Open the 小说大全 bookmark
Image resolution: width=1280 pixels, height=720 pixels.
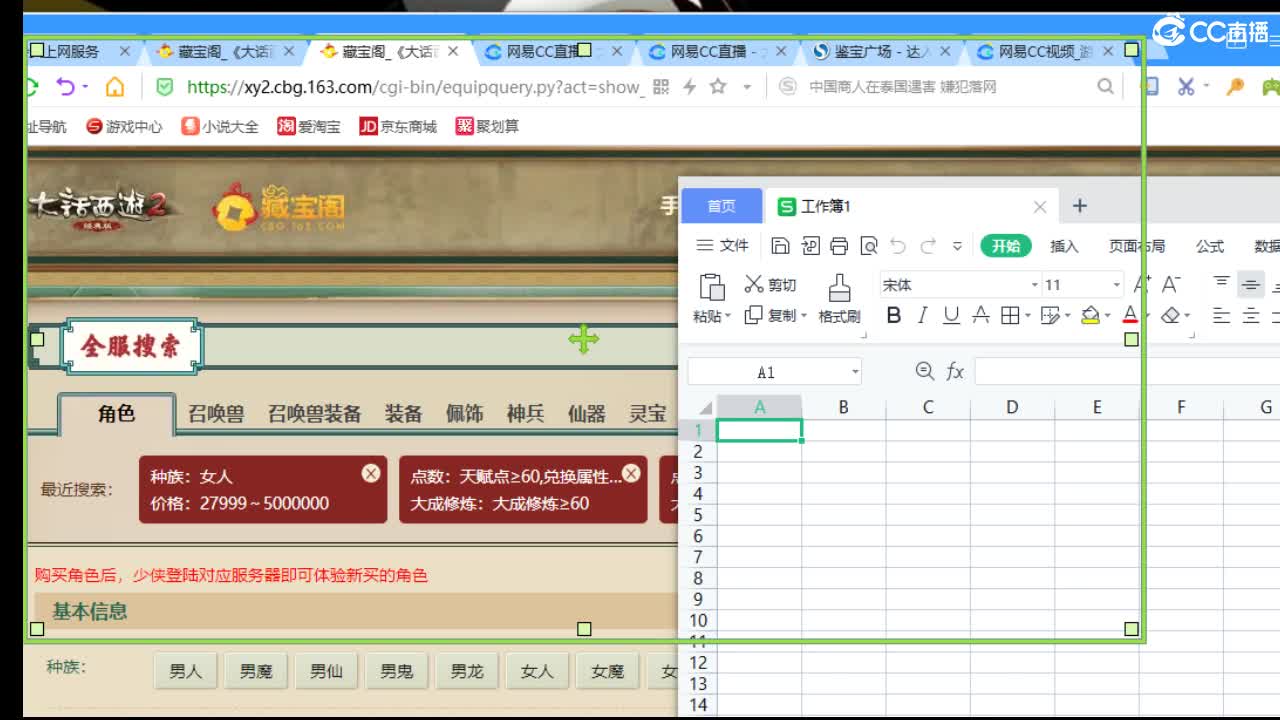pyautogui.click(x=220, y=126)
